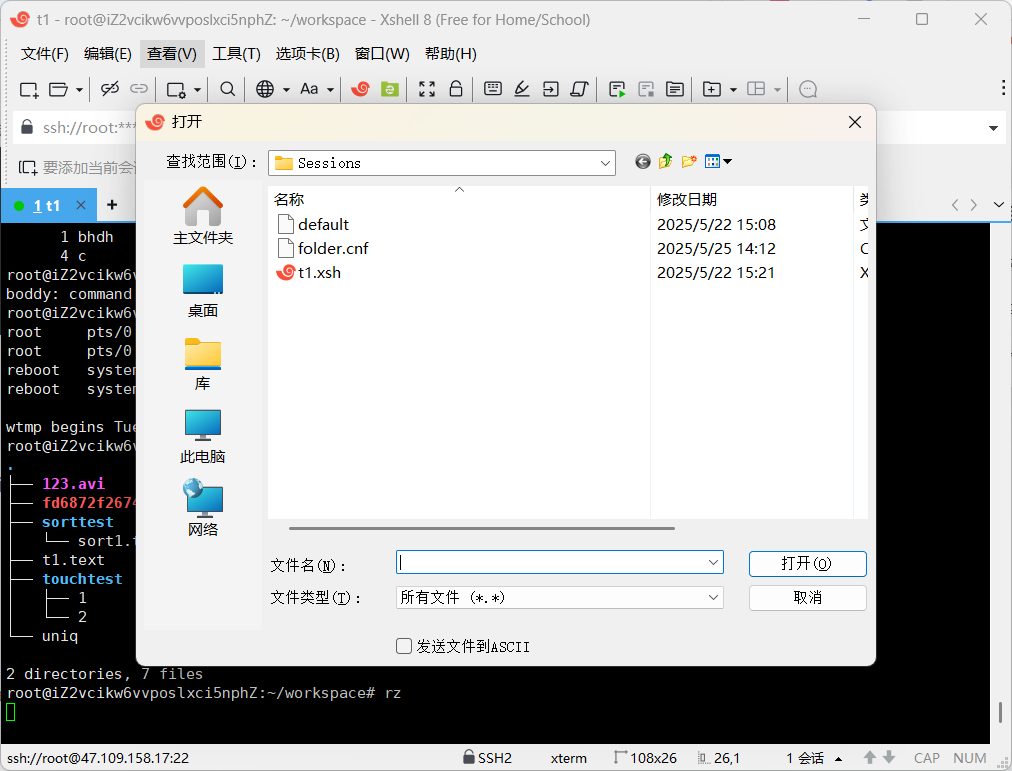Click the Aa font icon in toolbar

(309, 89)
